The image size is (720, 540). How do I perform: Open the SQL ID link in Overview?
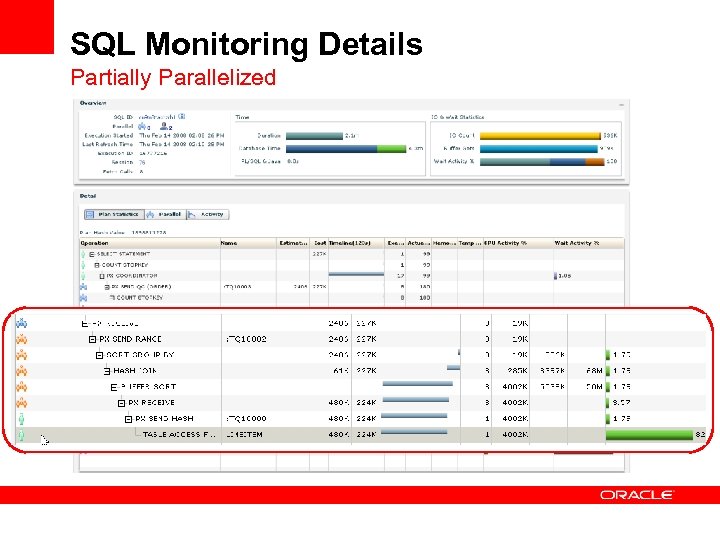[157, 117]
